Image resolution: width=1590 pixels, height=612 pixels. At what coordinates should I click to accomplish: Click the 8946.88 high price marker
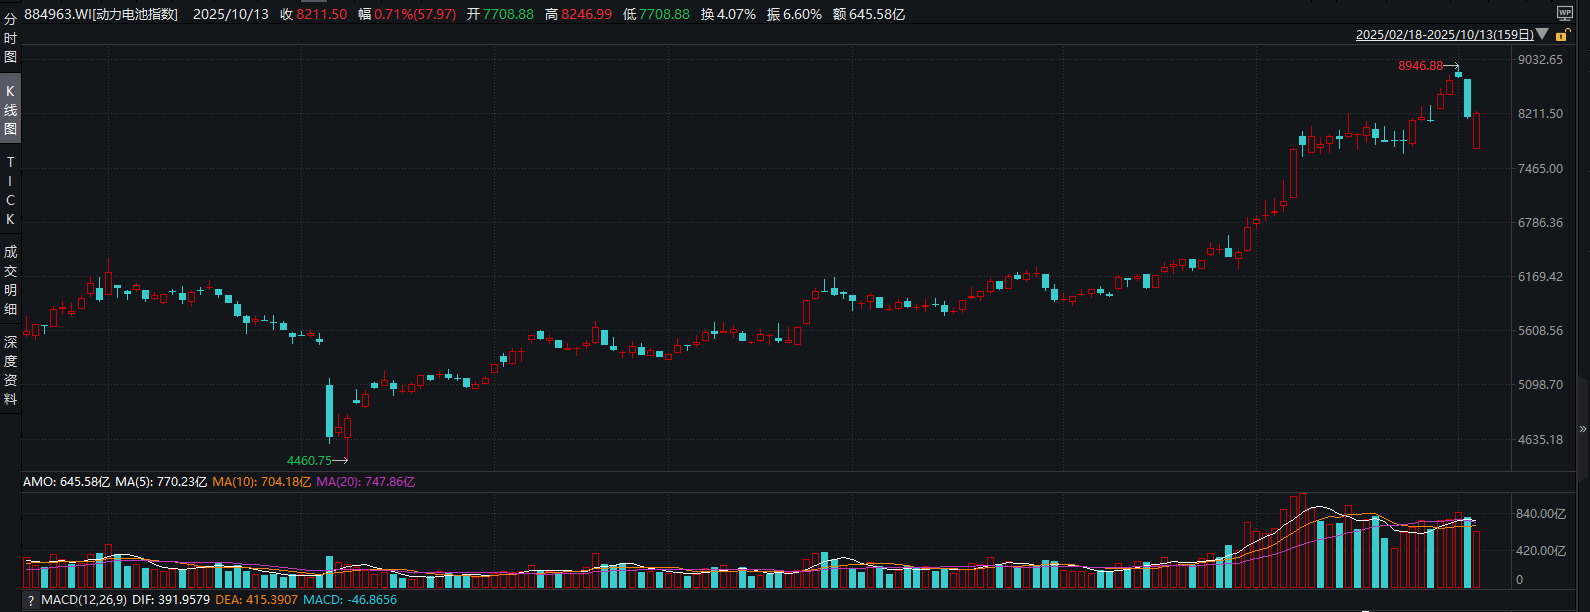coord(1420,66)
